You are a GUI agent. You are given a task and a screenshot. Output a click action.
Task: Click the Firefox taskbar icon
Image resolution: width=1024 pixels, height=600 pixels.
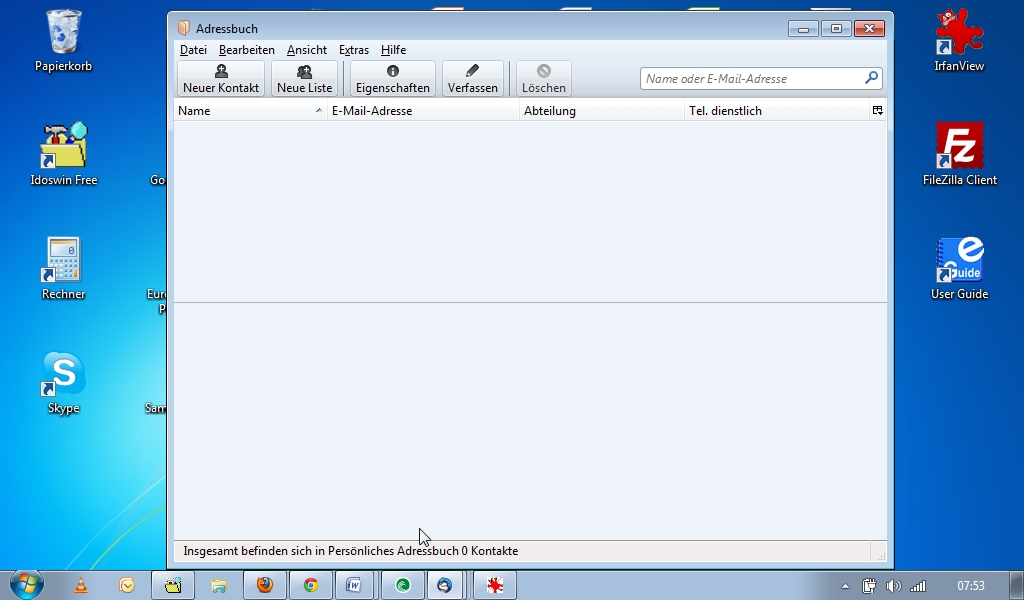point(264,585)
